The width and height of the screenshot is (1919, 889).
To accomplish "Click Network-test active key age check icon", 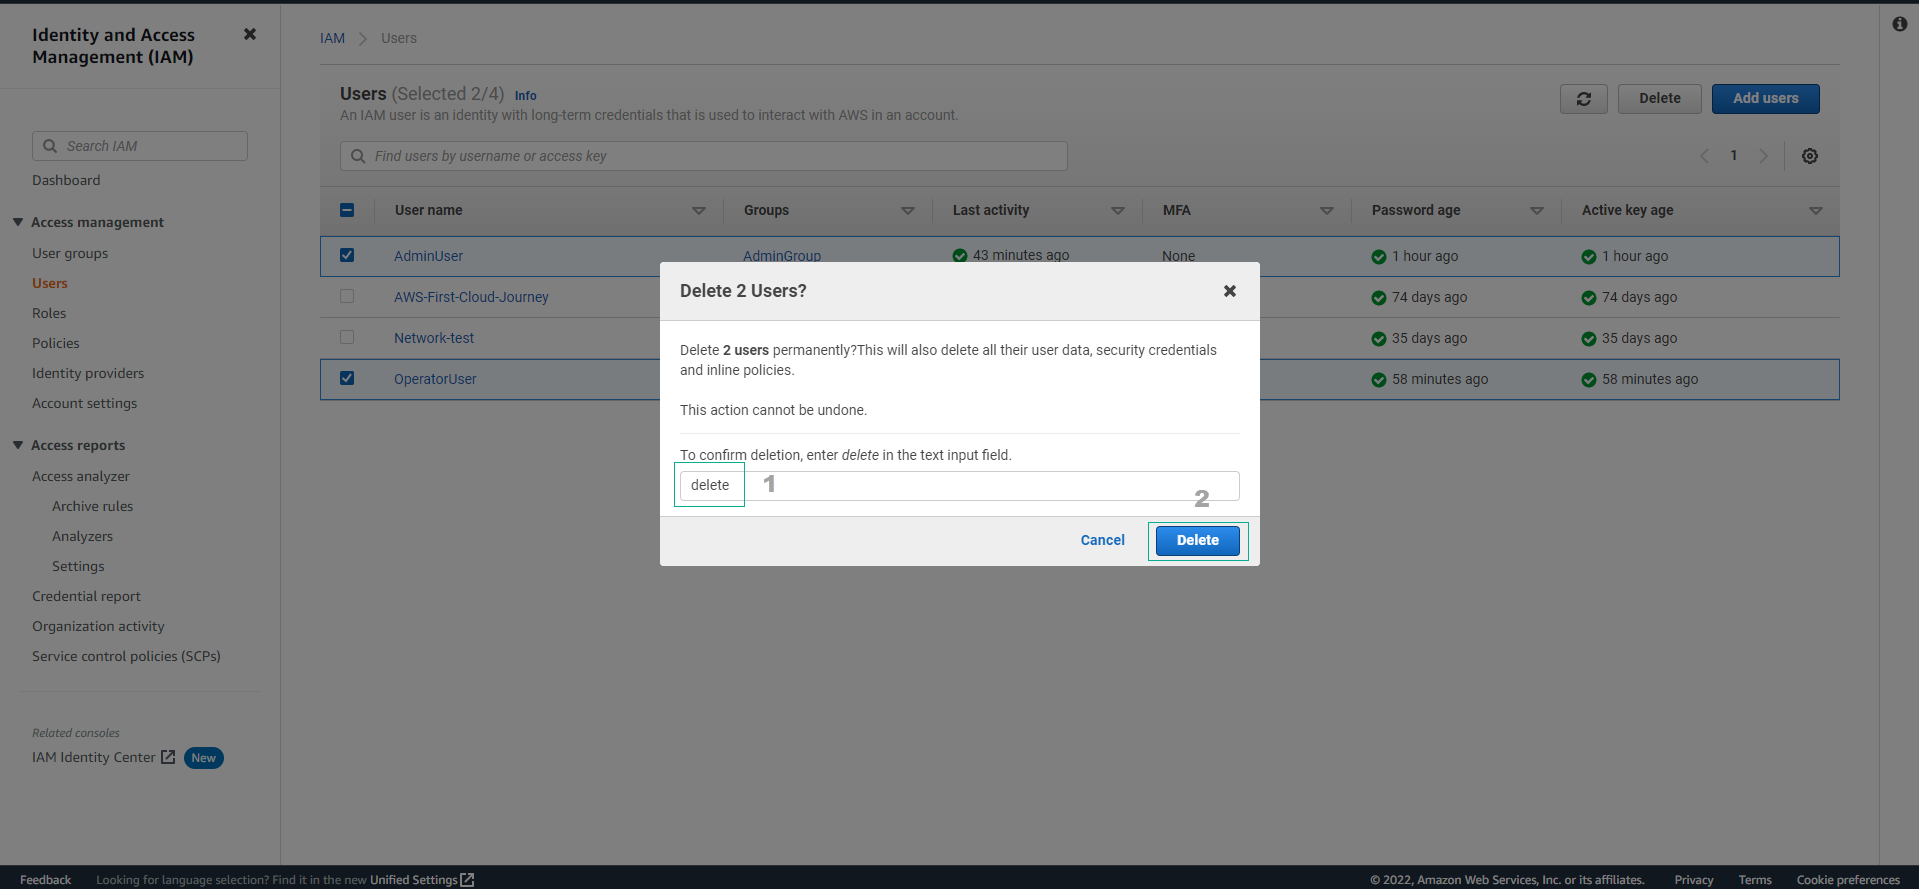I will click(1589, 339).
